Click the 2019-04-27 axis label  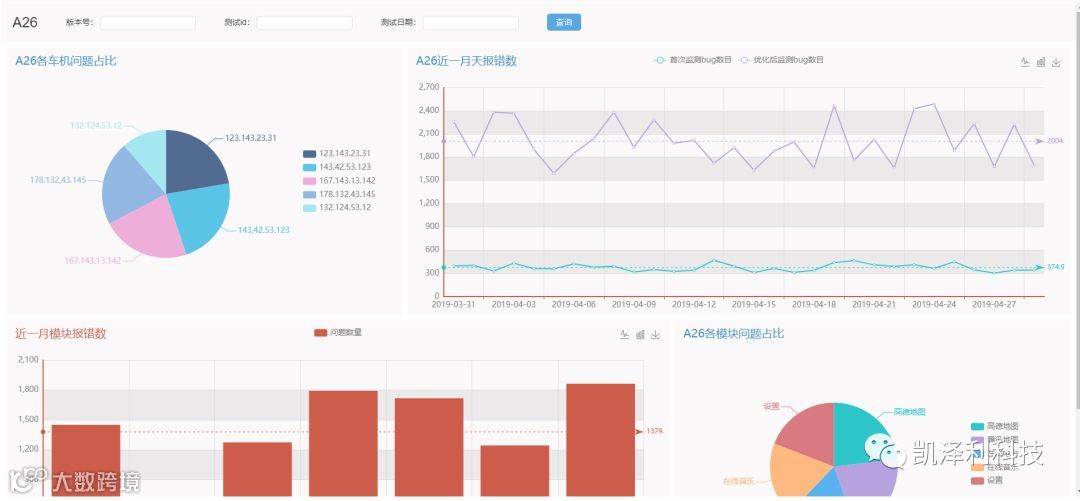coord(994,304)
